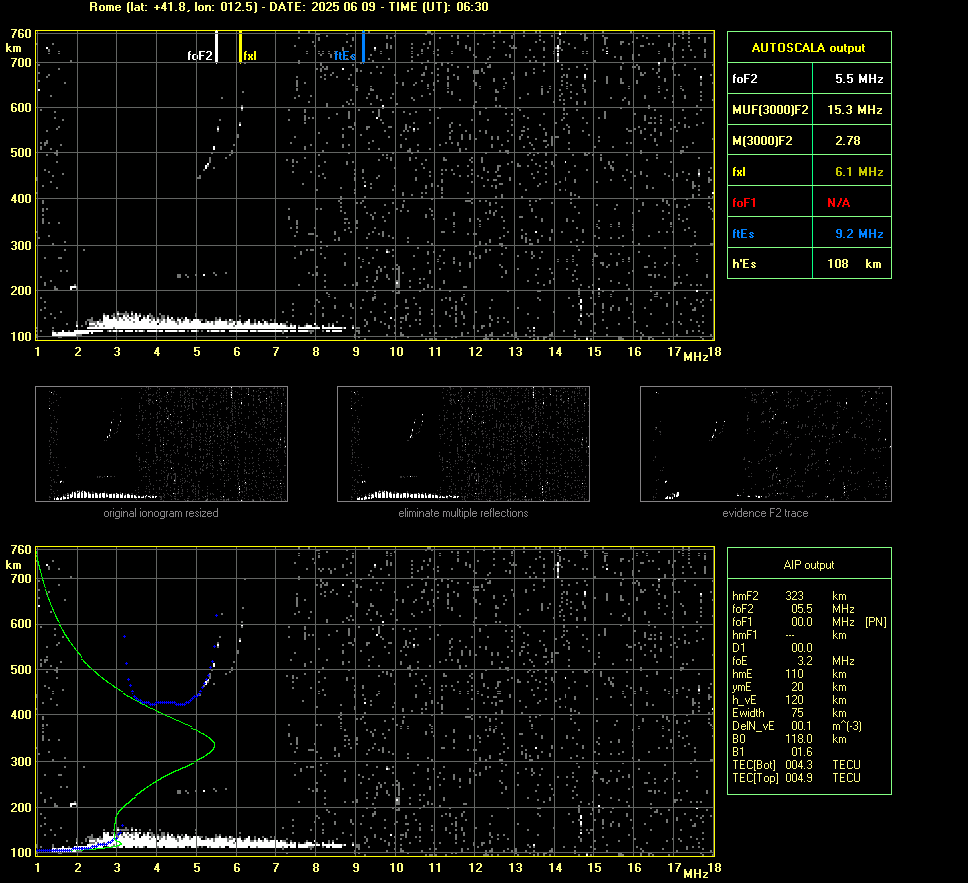Viewport: 968px width, 883px height.
Task: Click the h'Es 108 km value
Action: click(854, 264)
